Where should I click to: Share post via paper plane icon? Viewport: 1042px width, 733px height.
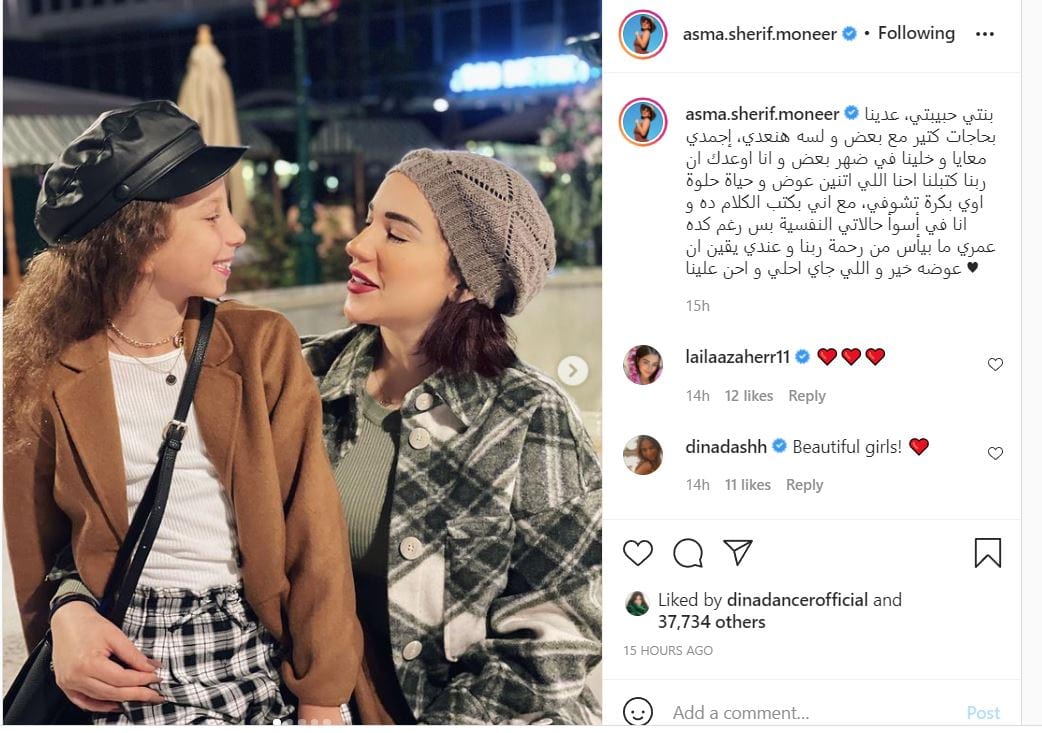(738, 552)
